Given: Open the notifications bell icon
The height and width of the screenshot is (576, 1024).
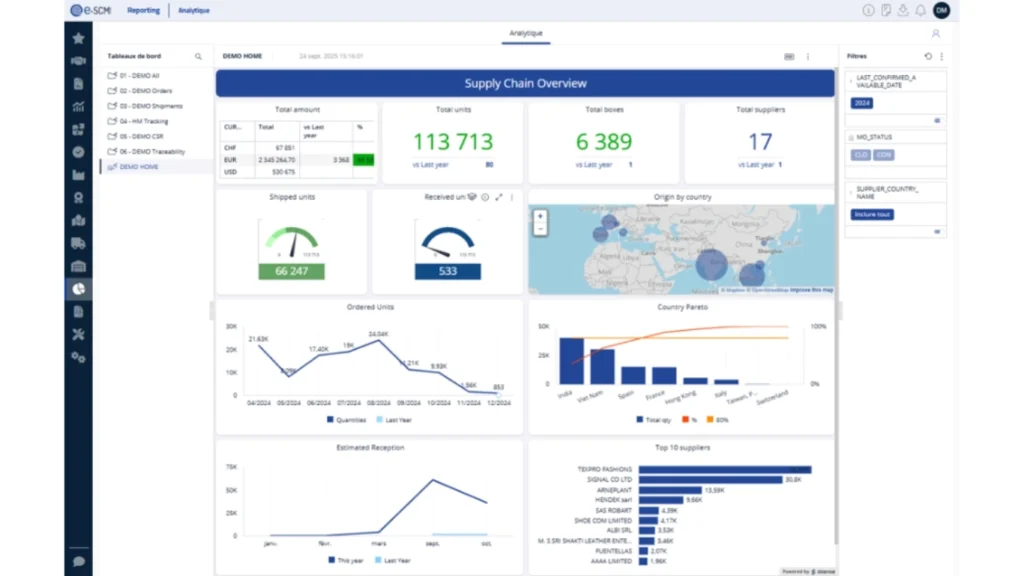Looking at the screenshot, I should (x=920, y=10).
